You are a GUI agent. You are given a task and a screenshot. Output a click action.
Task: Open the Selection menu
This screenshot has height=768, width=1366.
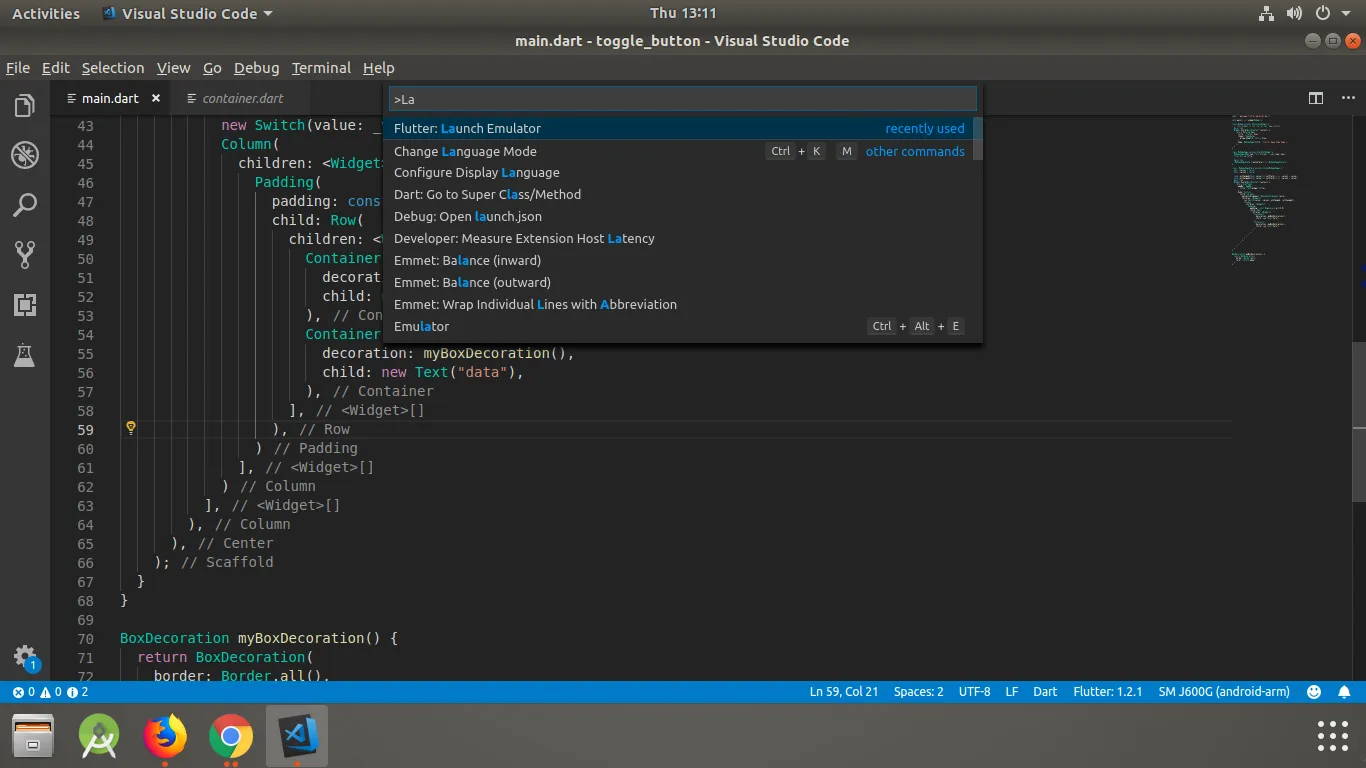(x=113, y=68)
